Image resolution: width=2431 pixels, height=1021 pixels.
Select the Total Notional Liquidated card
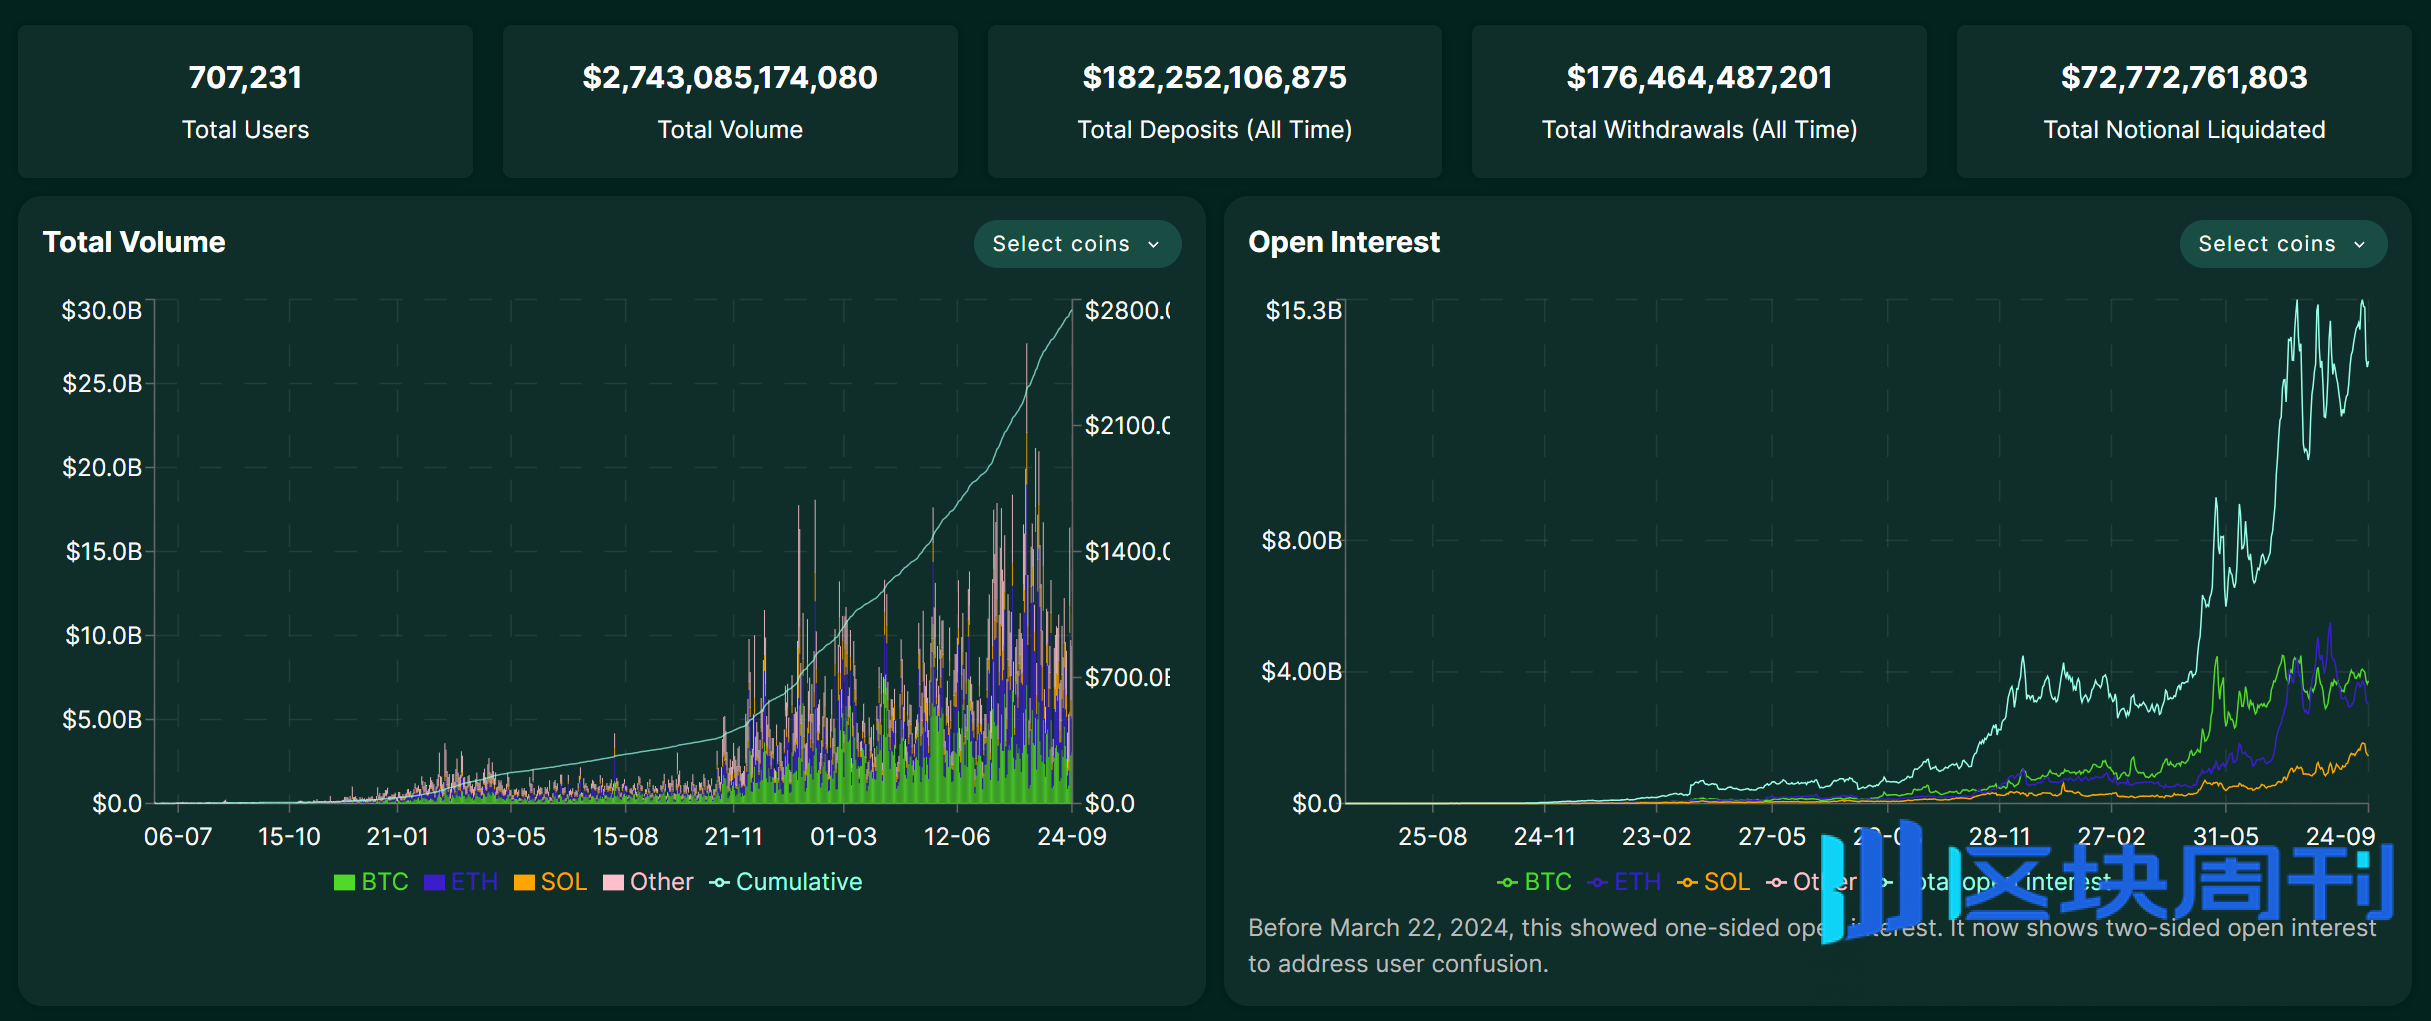click(x=2184, y=102)
